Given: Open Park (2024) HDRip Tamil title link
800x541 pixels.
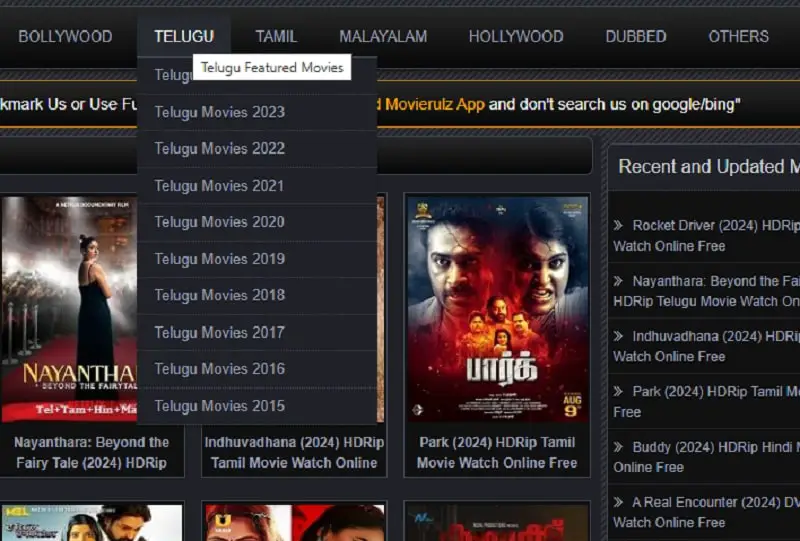Looking at the screenshot, I should click(497, 452).
